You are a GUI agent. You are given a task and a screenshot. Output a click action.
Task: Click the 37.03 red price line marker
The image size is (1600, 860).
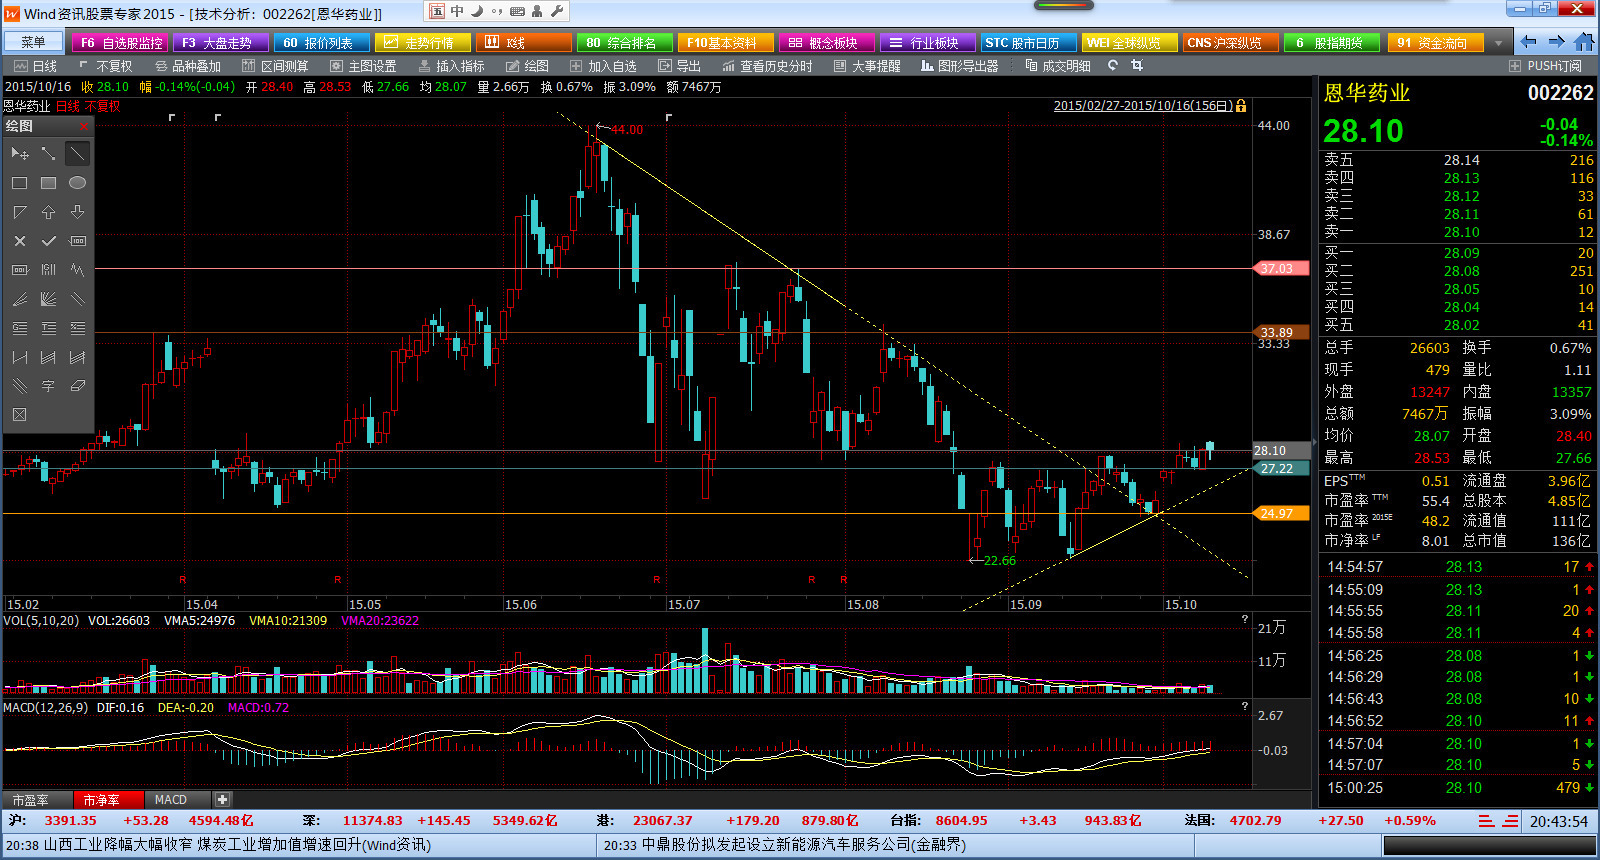pos(1280,269)
